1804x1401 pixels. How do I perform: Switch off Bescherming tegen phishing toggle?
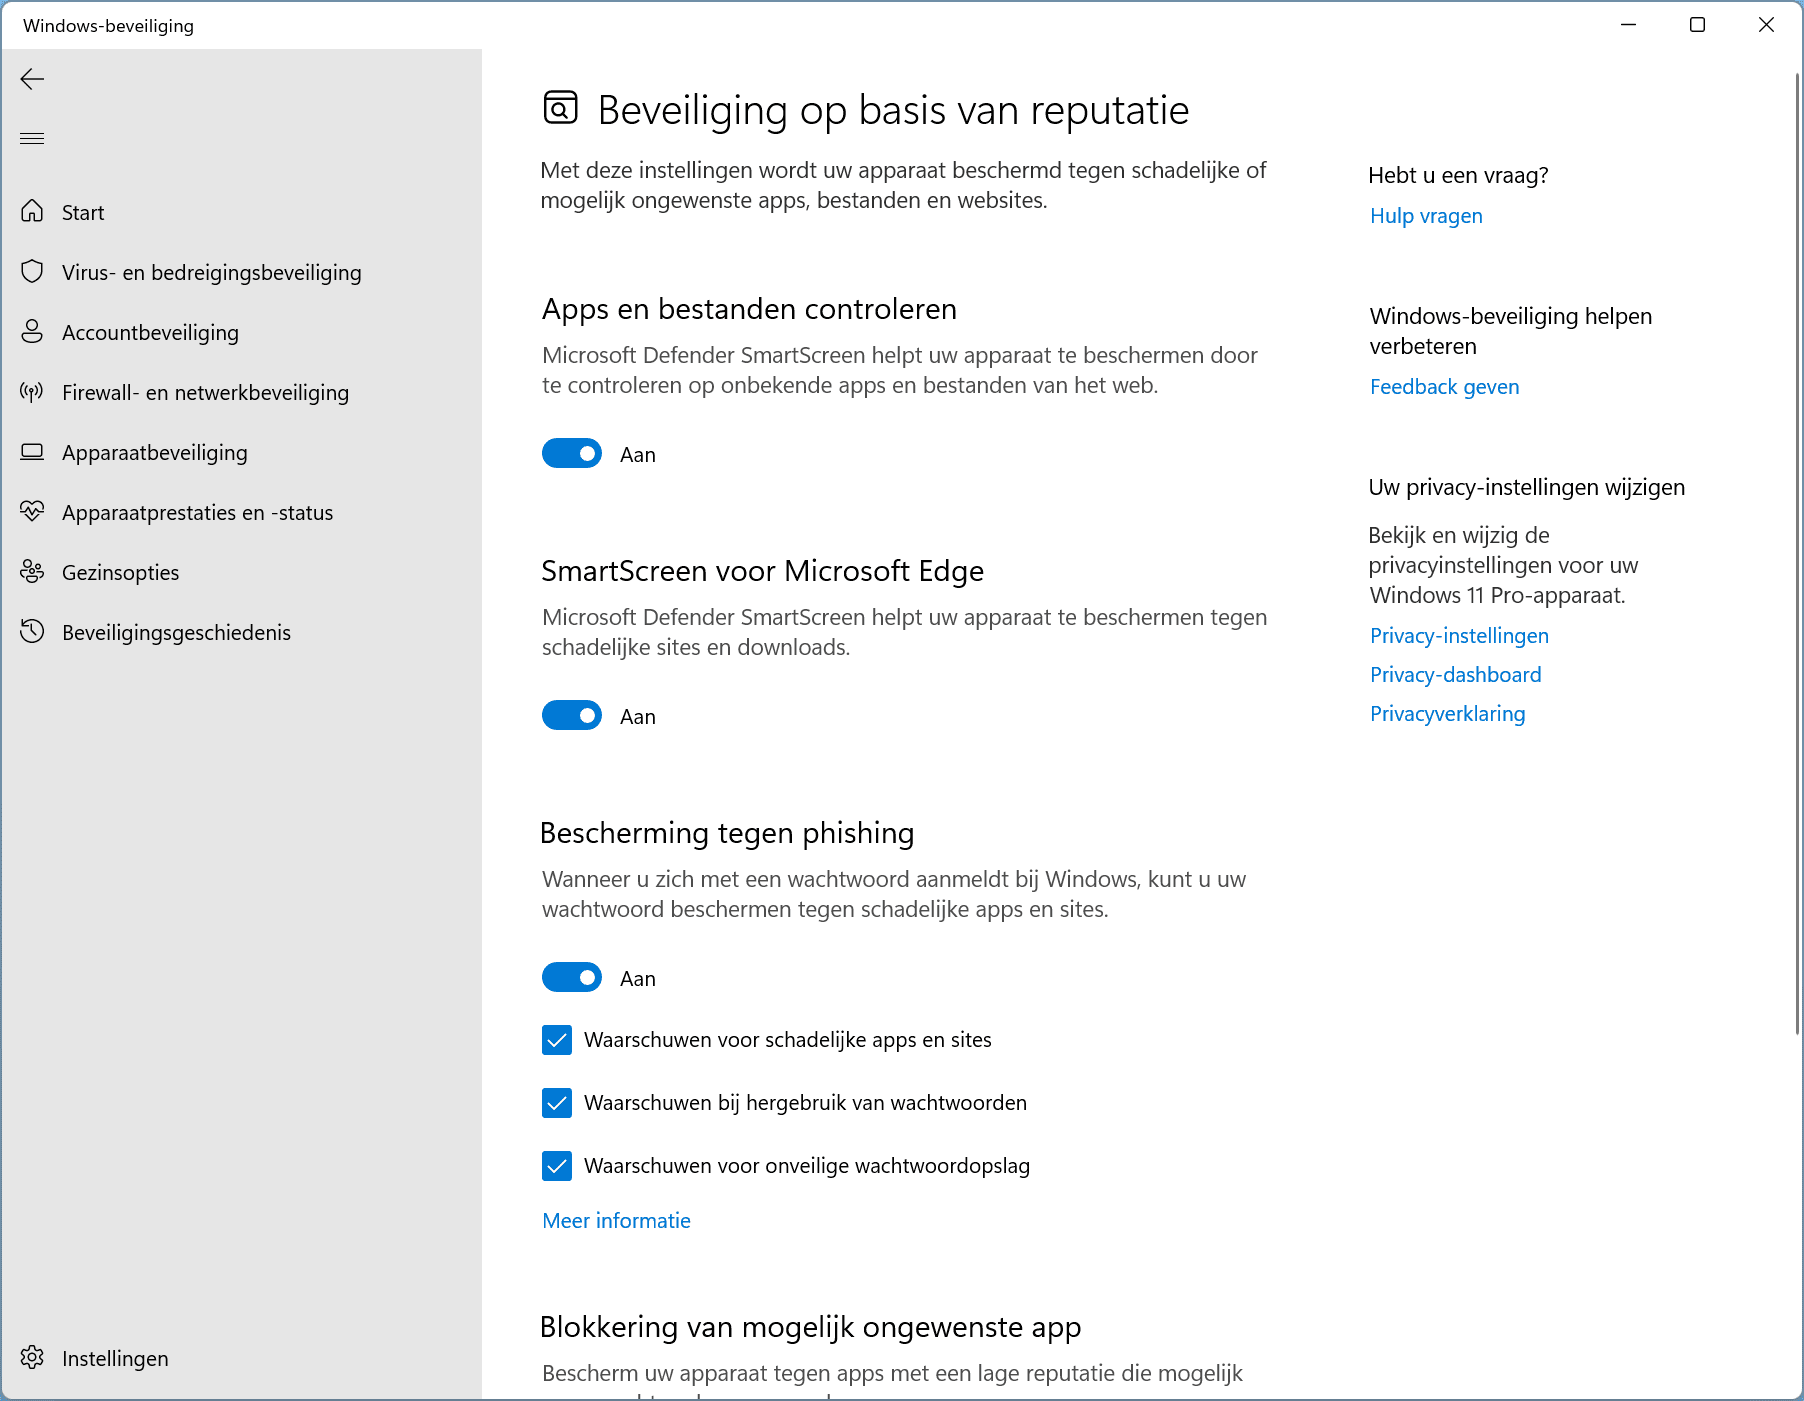click(572, 978)
